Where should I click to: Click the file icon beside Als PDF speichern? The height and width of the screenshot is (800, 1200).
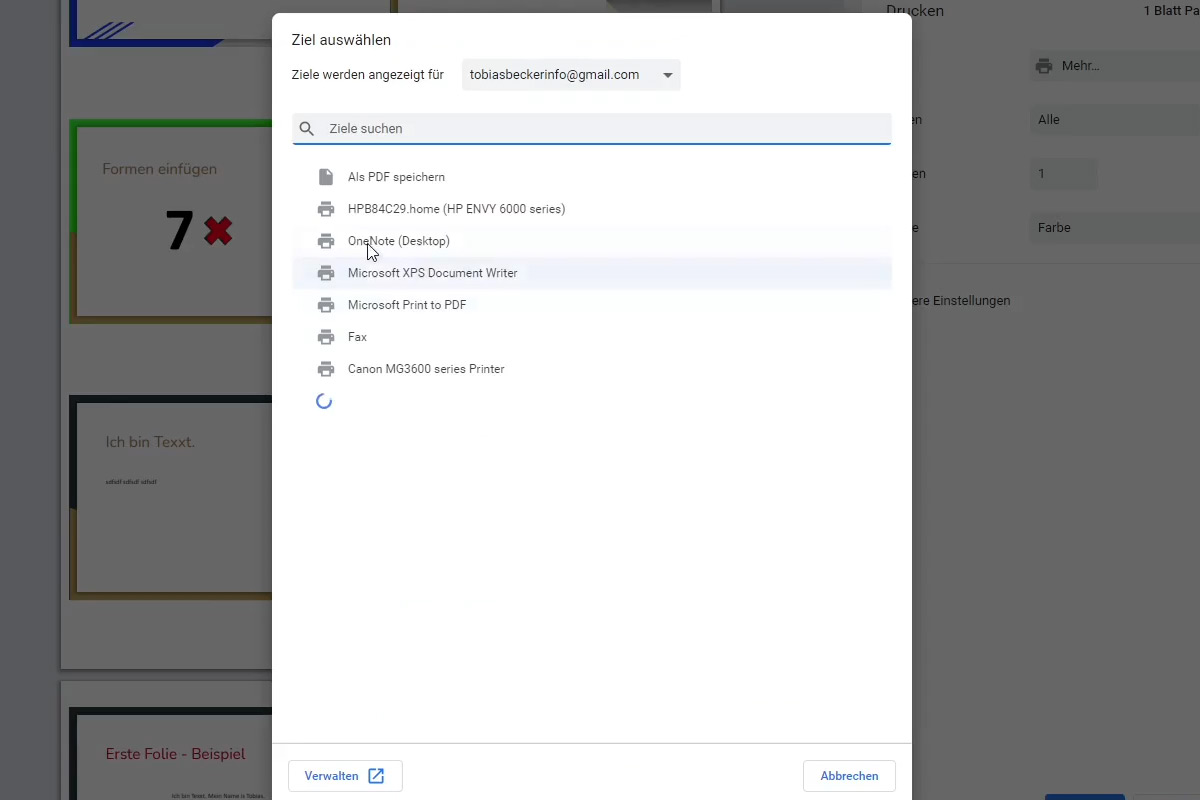325,177
